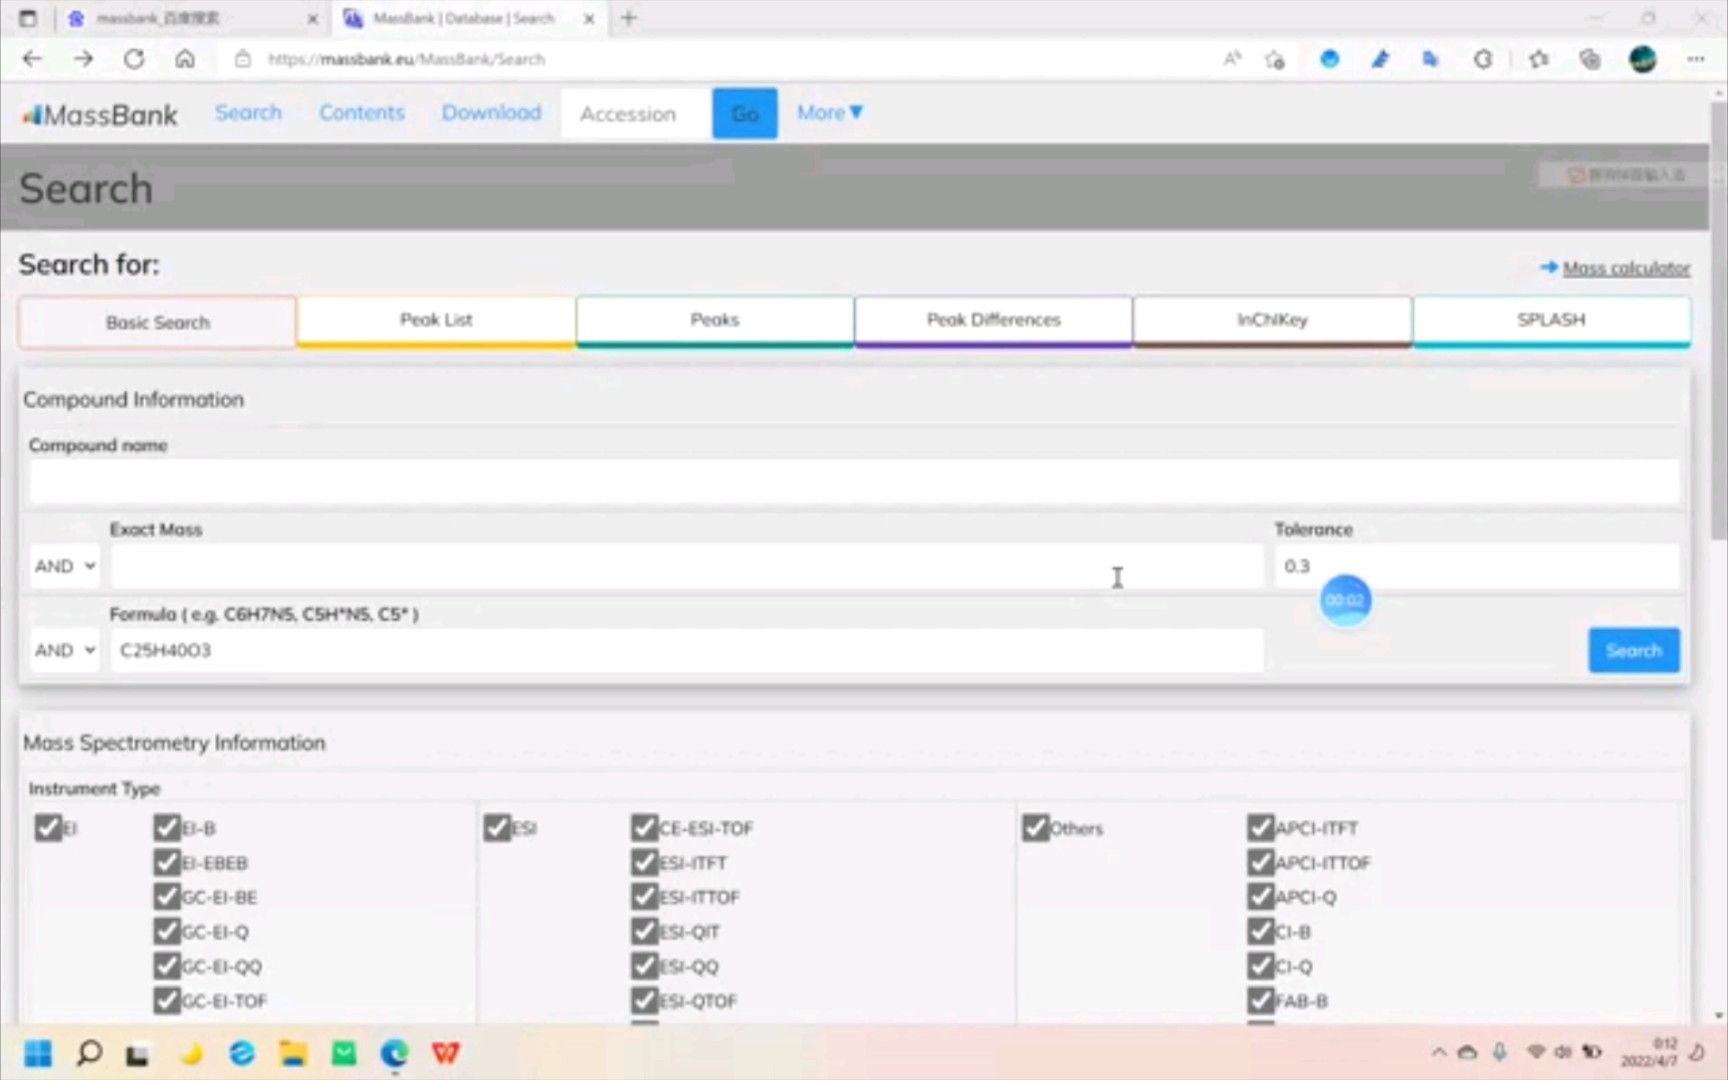The image size is (1728, 1080).
Task: Click the blue round extension icon
Action: pyautogui.click(x=1329, y=59)
